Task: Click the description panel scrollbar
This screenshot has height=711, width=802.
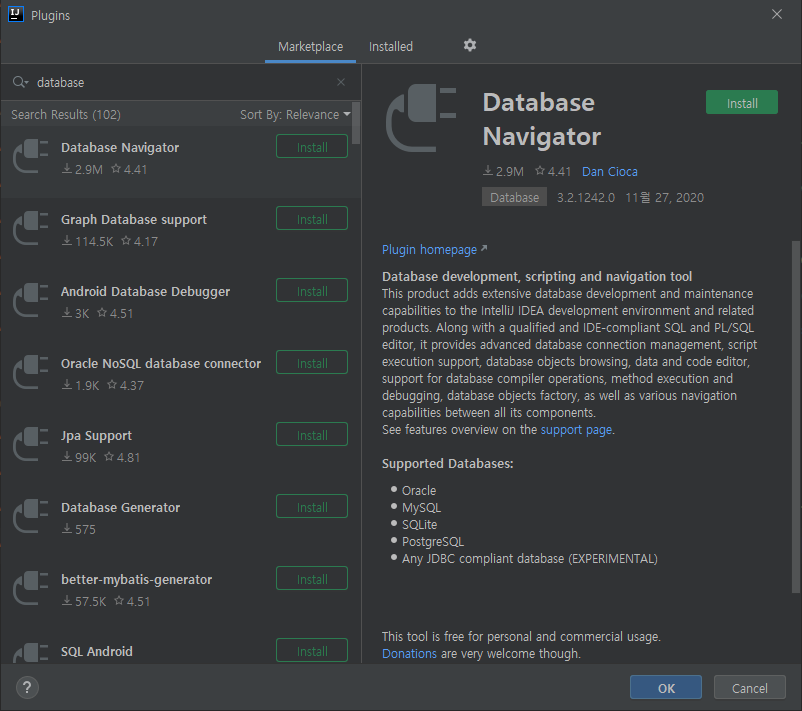Action: coord(795,416)
